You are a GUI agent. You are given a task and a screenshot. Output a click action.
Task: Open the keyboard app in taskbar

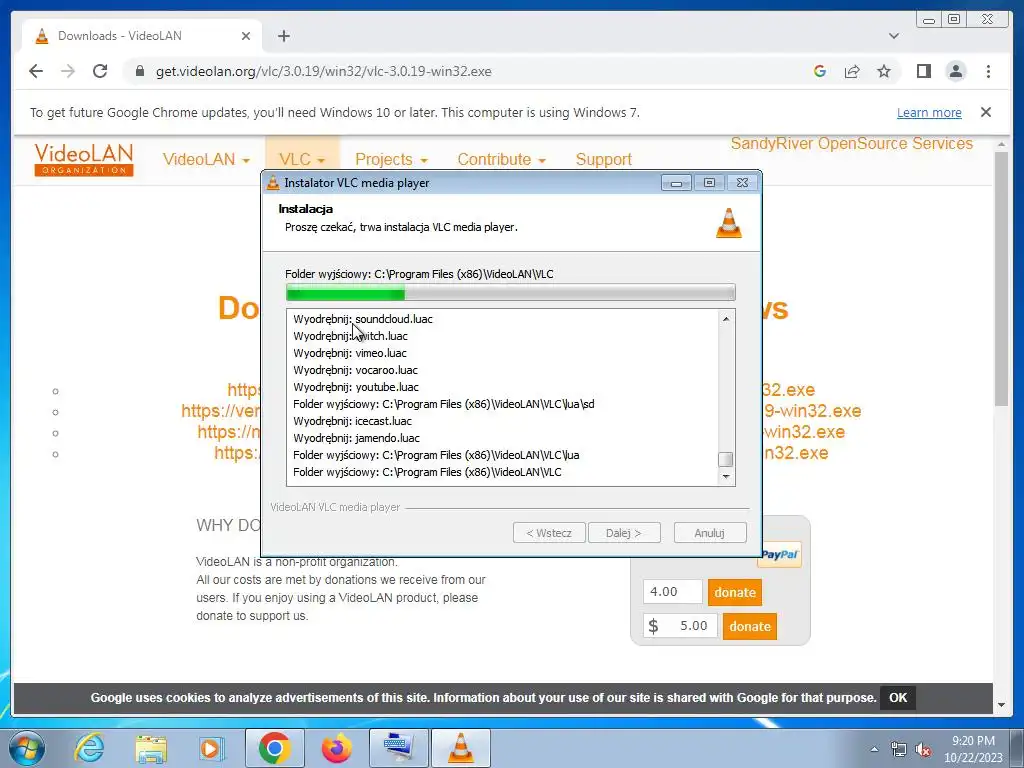coord(398,748)
